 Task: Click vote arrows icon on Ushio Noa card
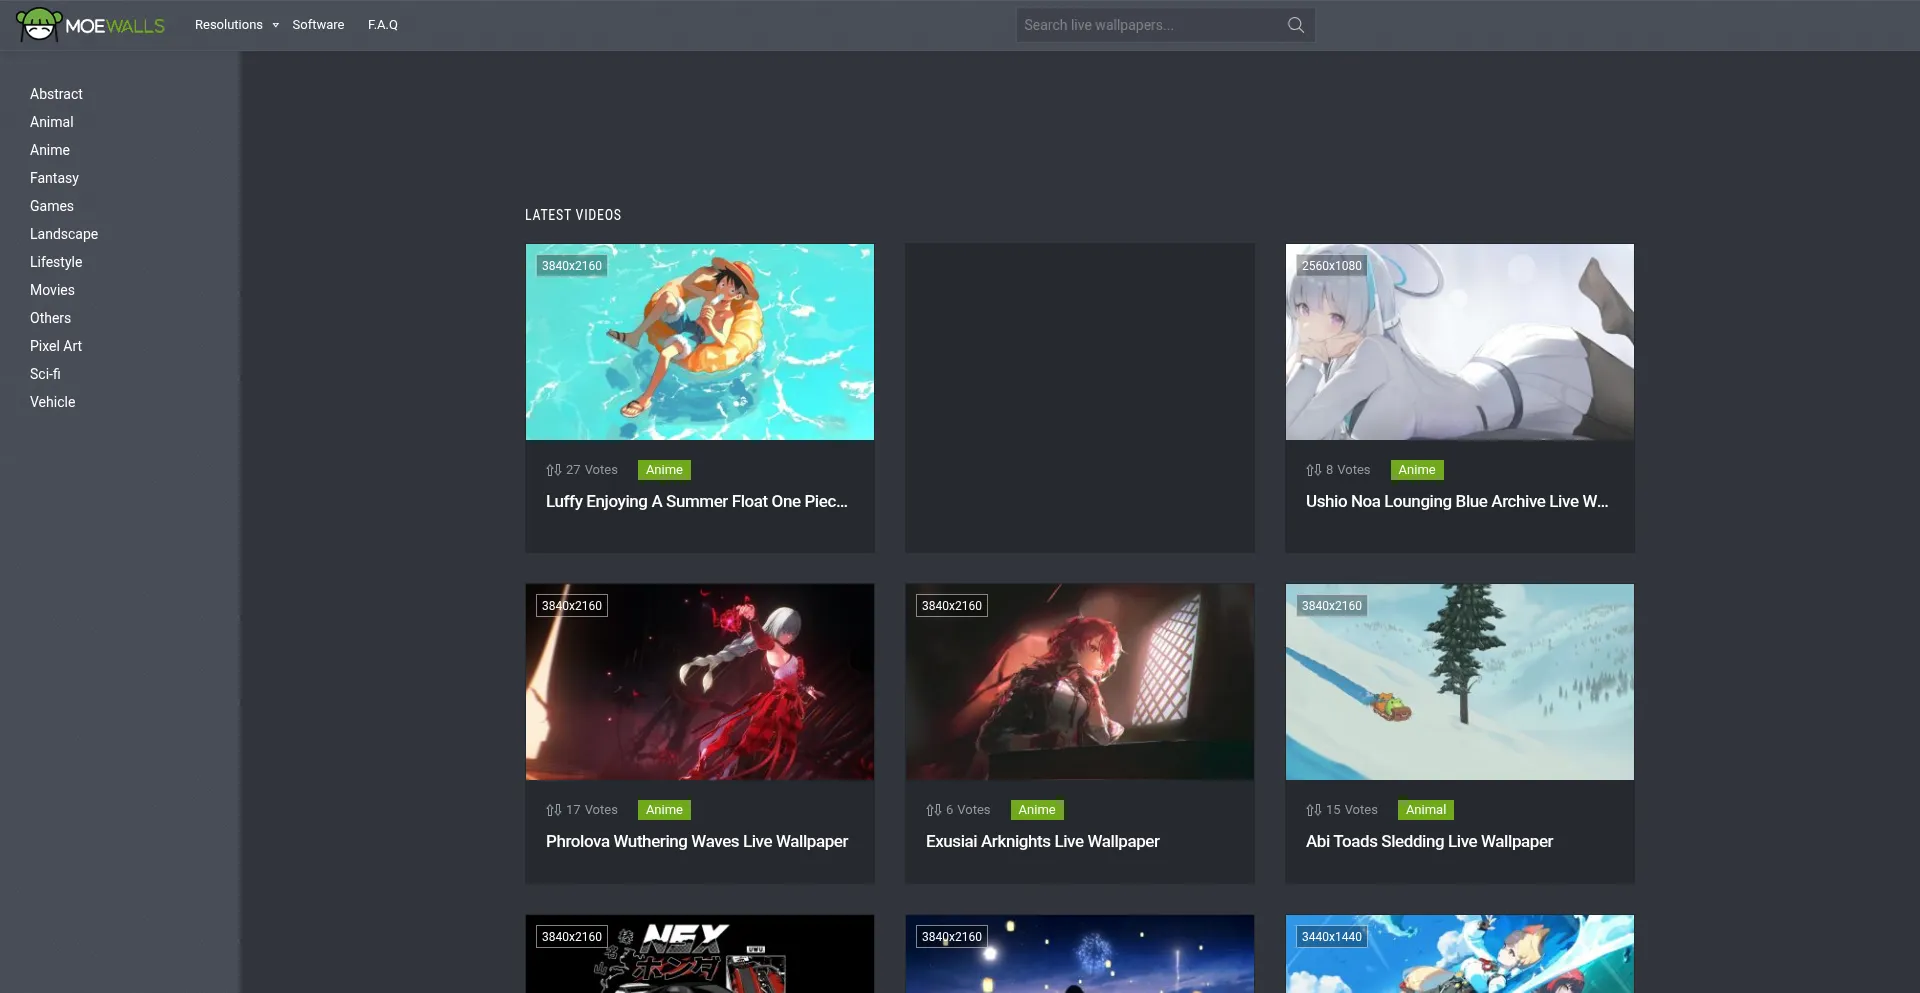pyautogui.click(x=1313, y=470)
